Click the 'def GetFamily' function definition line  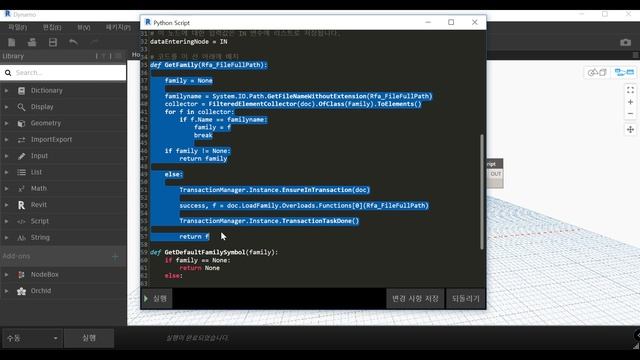pyautogui.click(x=209, y=65)
